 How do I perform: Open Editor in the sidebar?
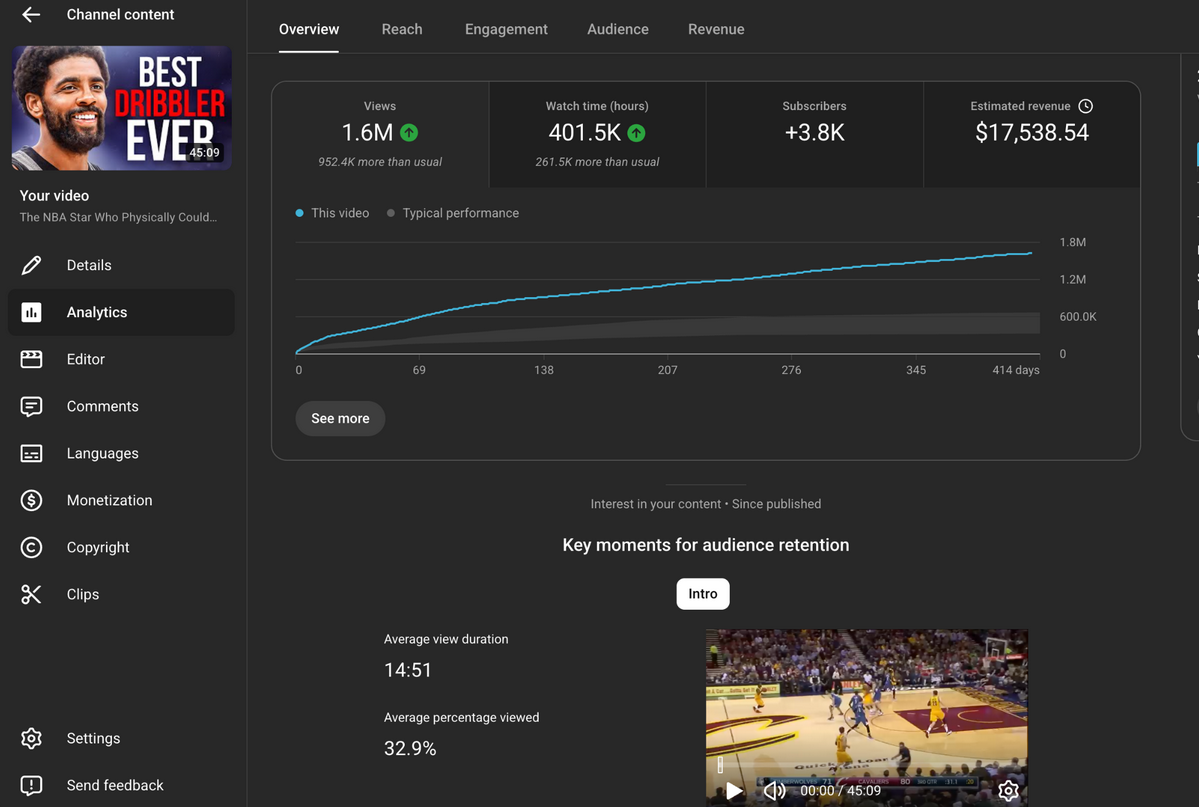(121, 359)
